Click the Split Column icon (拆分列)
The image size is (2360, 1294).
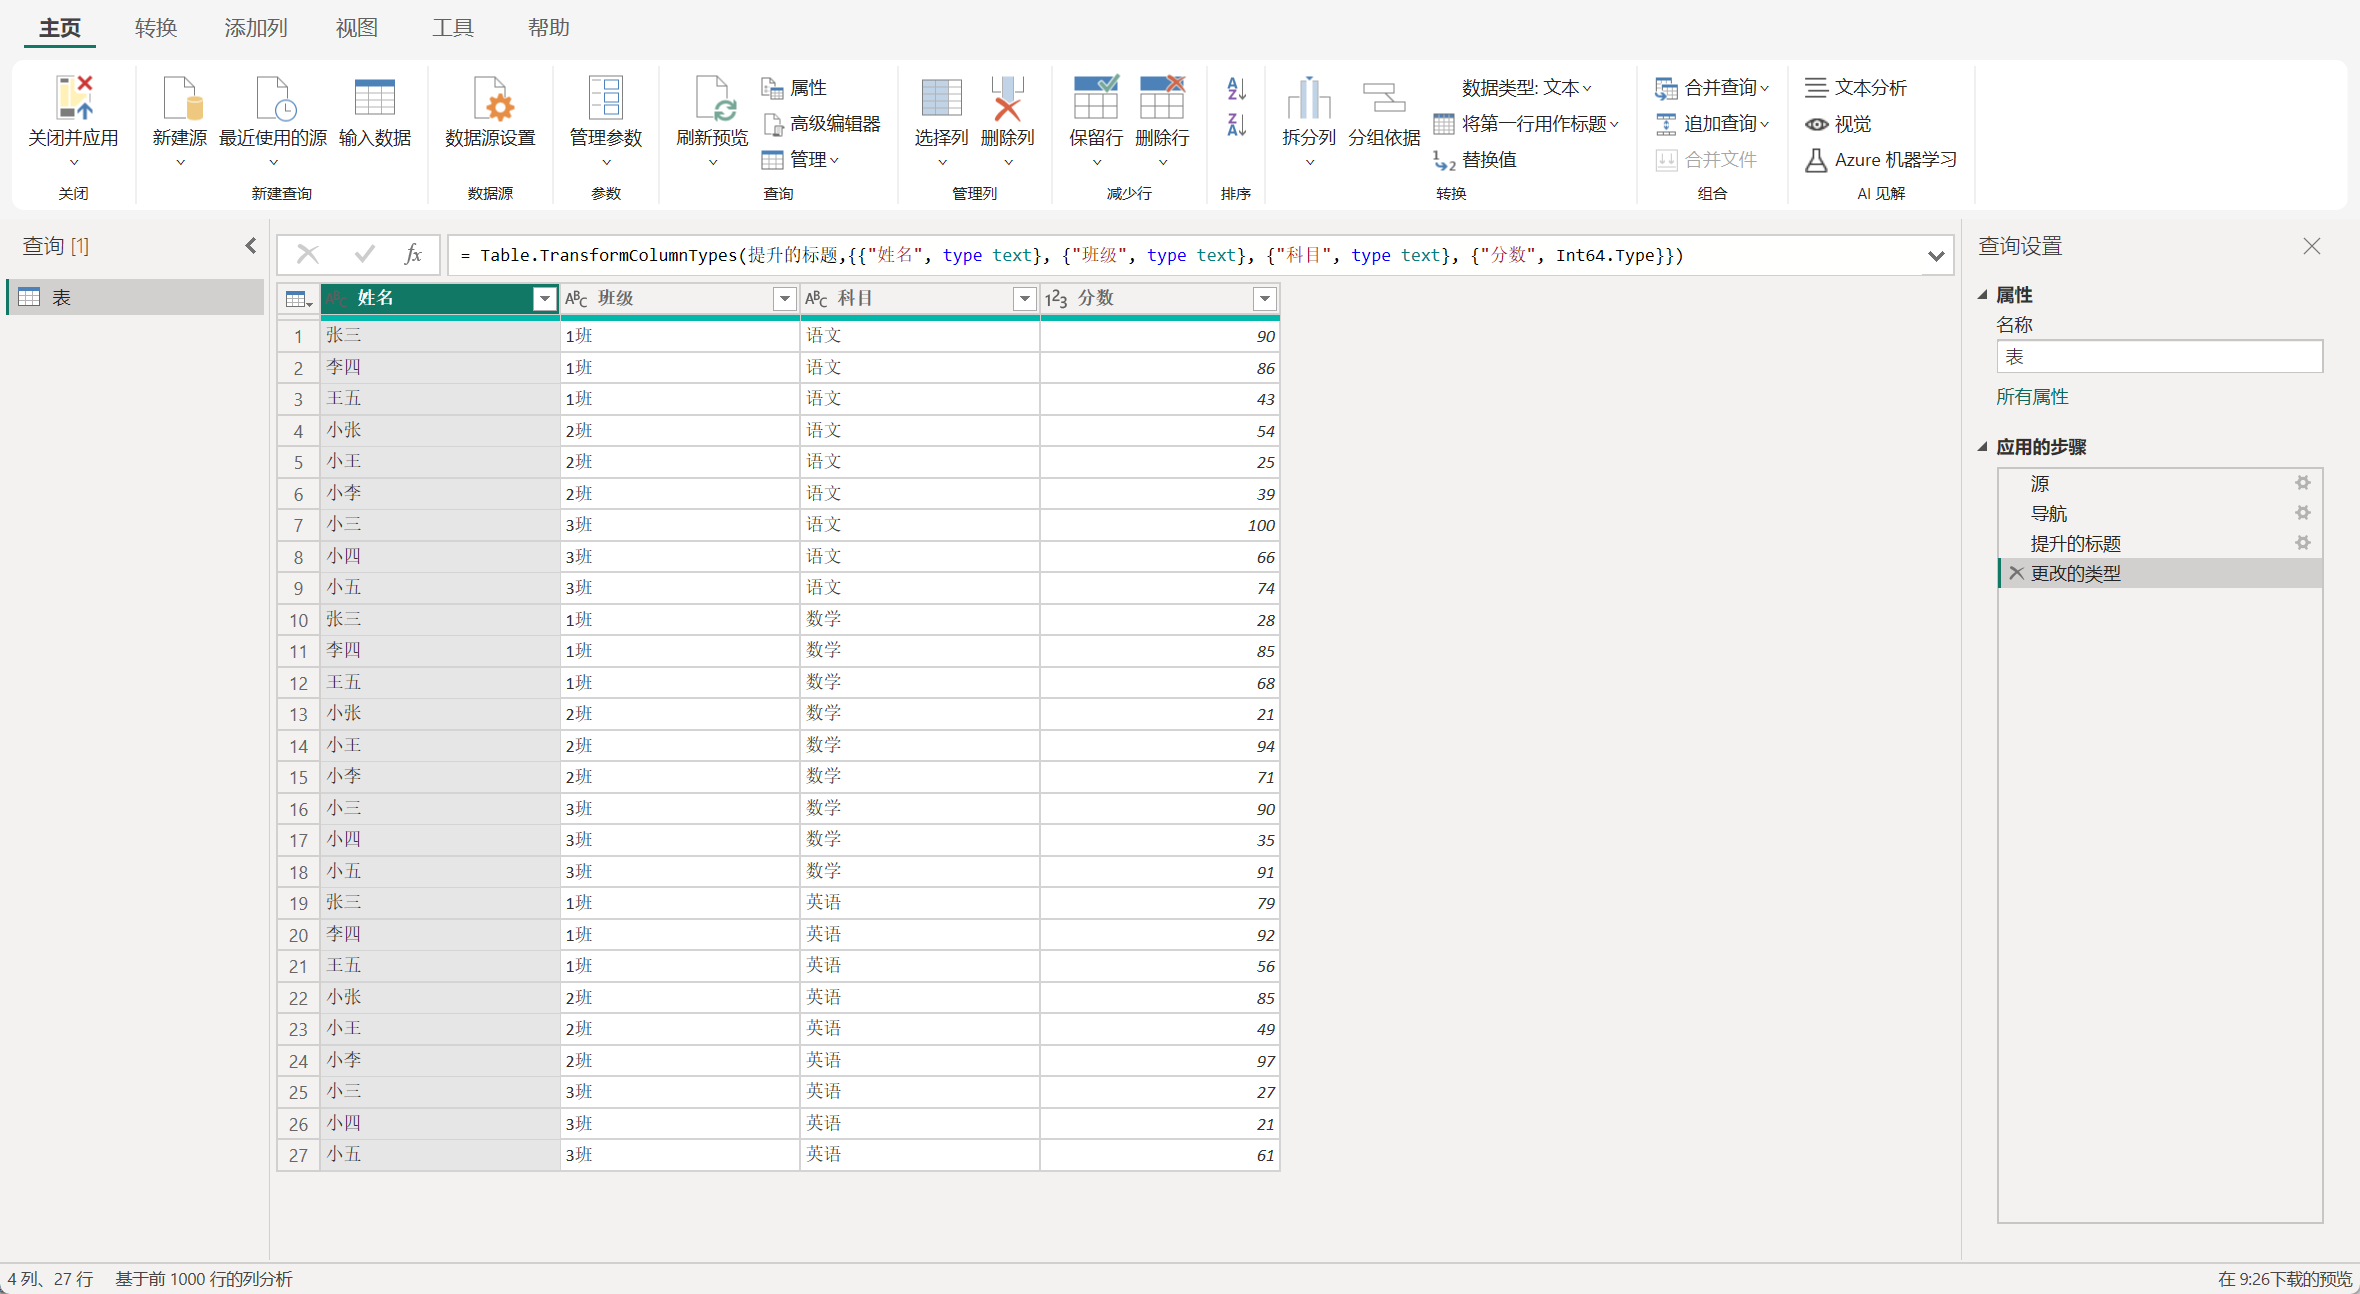click(x=1308, y=99)
